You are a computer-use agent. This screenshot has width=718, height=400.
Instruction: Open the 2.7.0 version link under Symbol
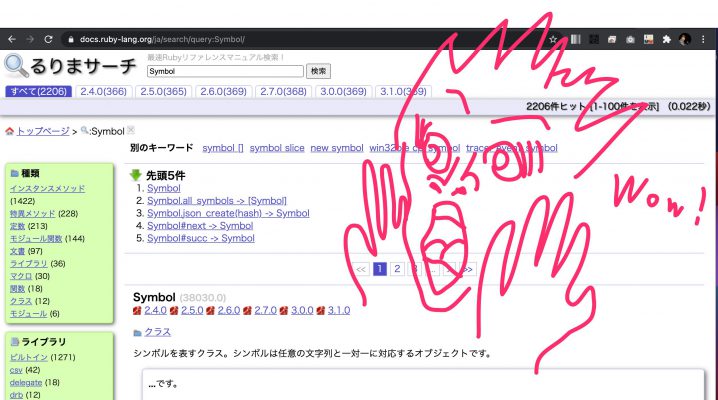click(266, 310)
